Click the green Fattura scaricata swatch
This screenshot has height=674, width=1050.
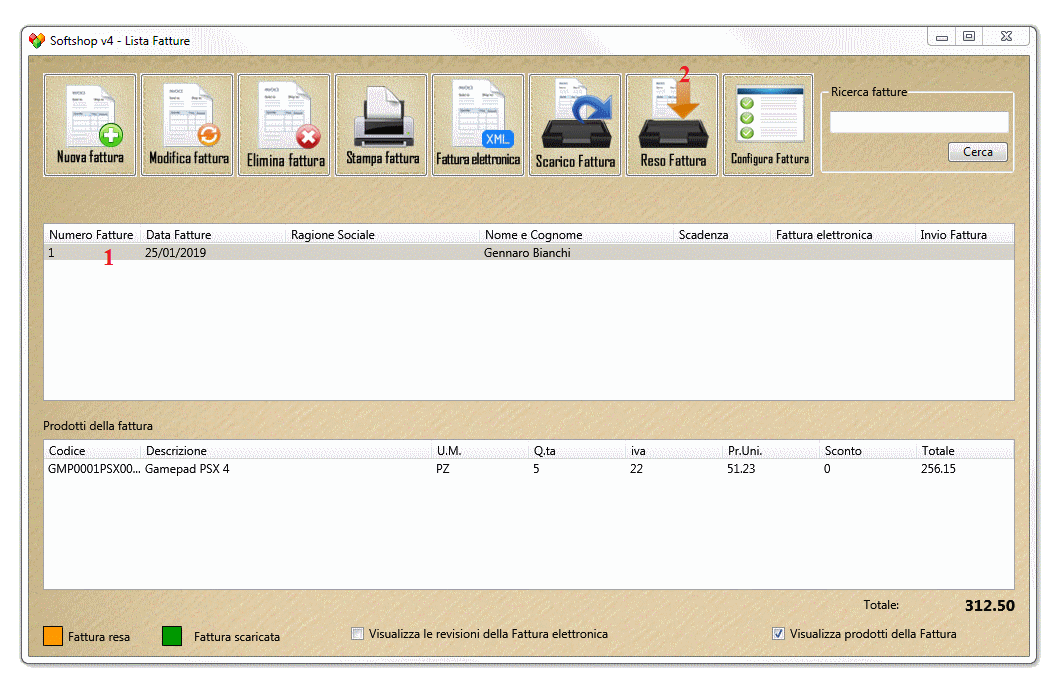tap(172, 636)
